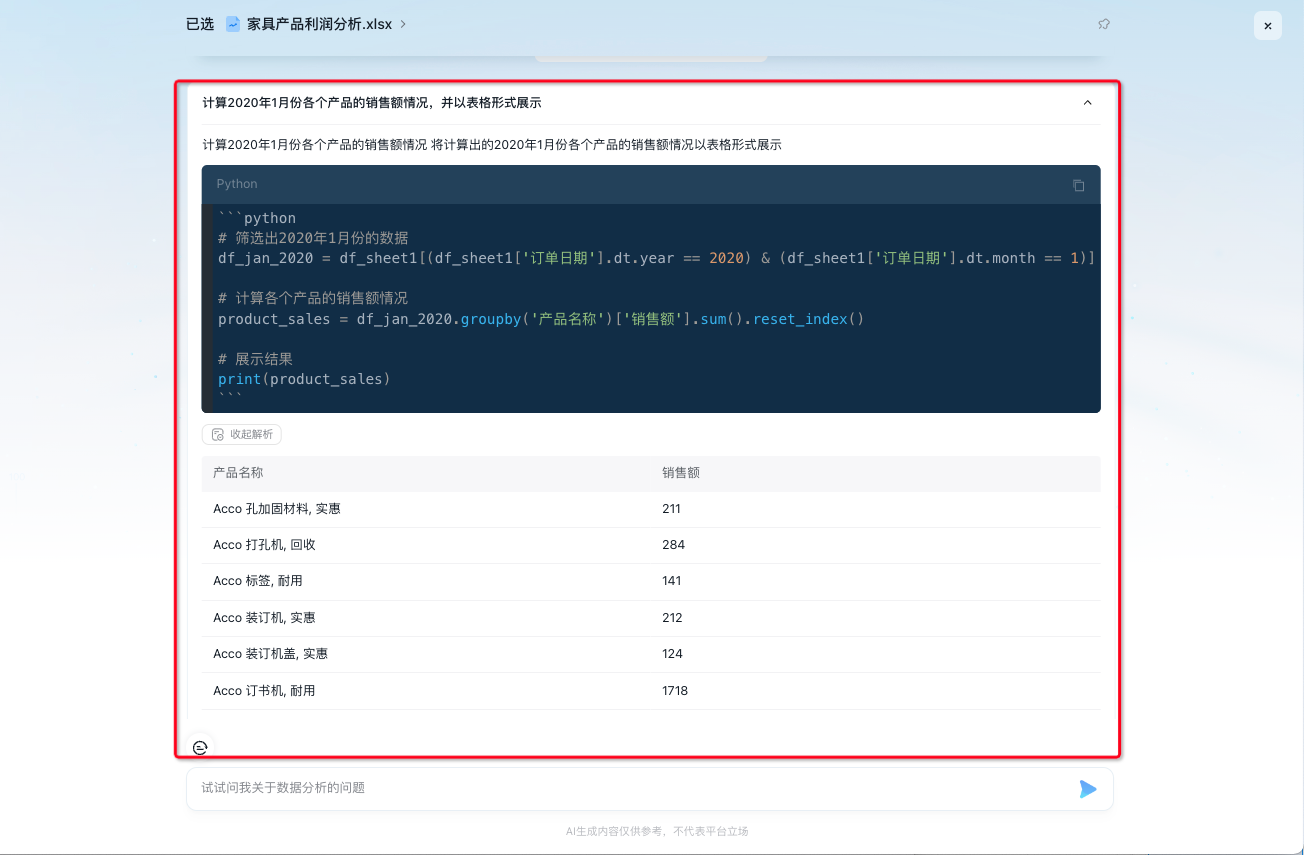Click the 销售额 column header
The width and height of the screenshot is (1304, 855).
tap(681, 473)
